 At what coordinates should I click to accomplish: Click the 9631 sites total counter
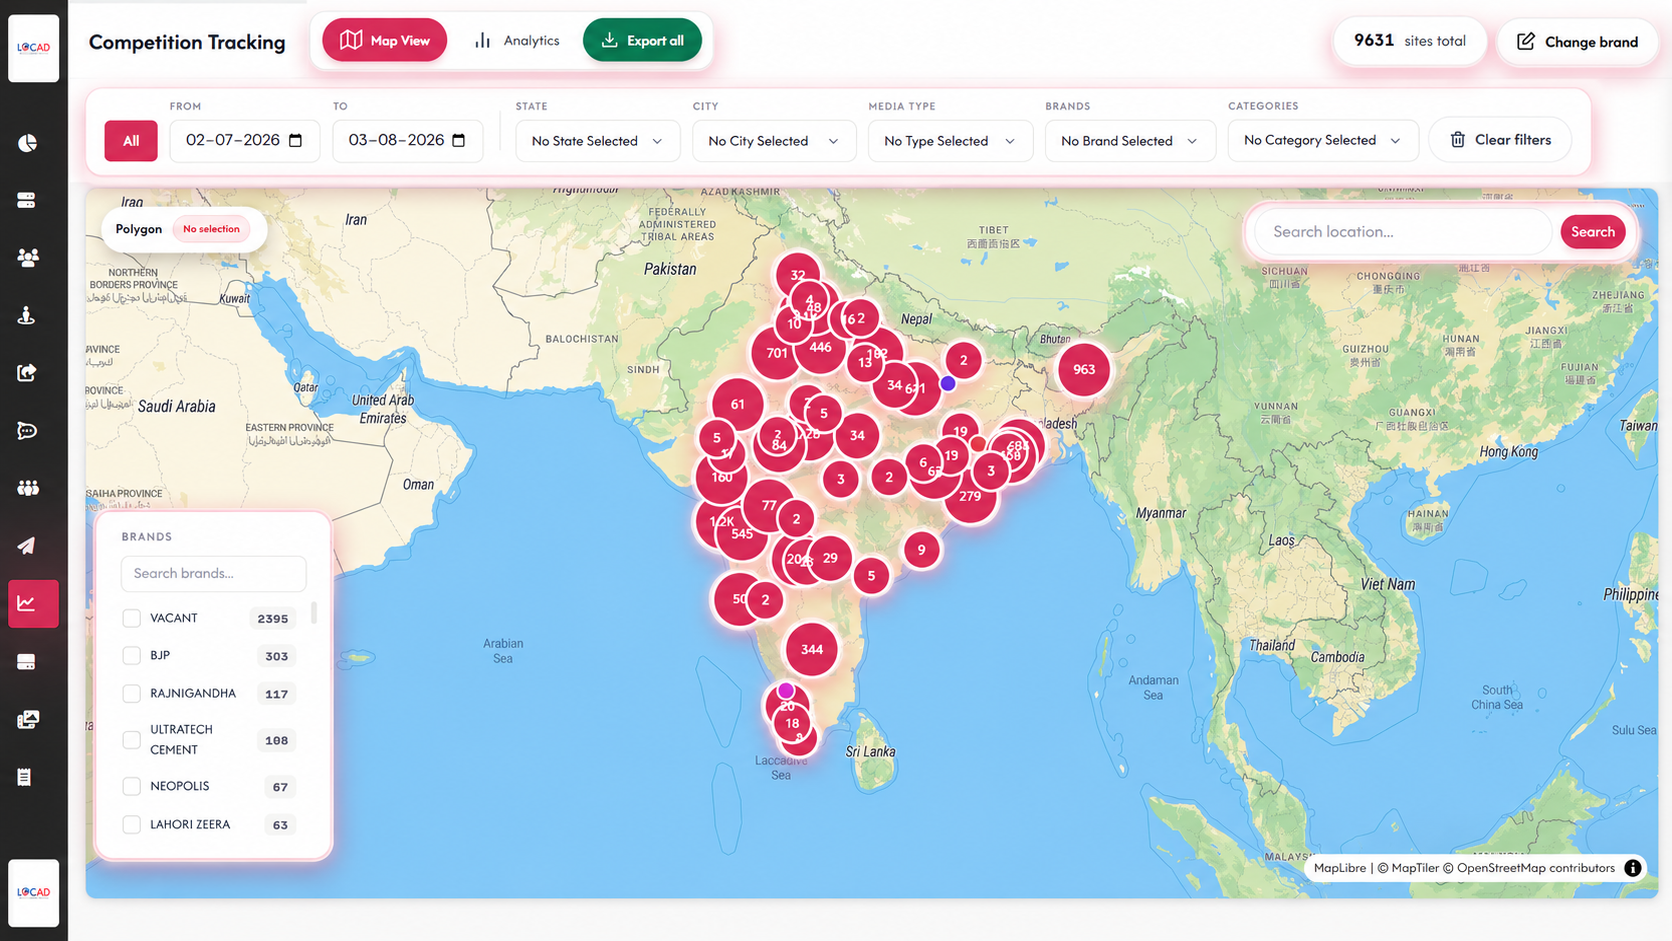pos(1409,40)
